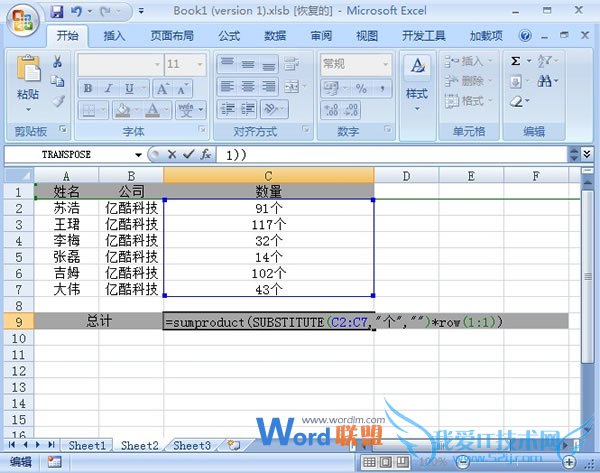Set top vertical alignment

227,64
